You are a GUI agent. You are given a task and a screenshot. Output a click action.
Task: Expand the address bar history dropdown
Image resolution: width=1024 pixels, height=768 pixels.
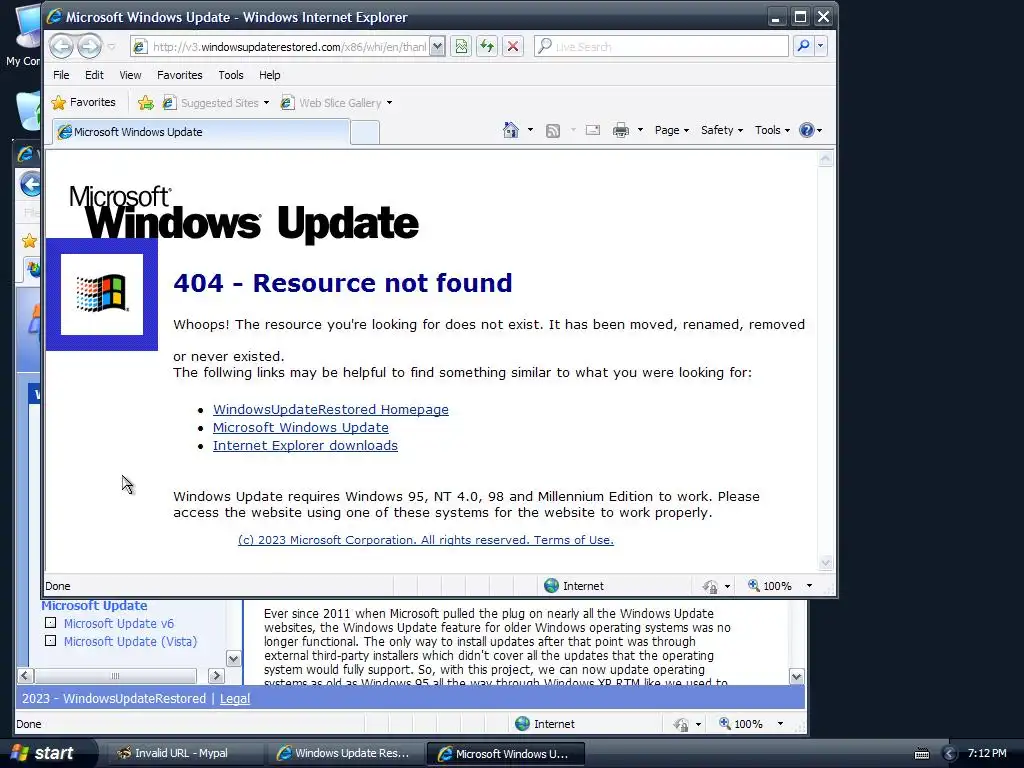(438, 47)
